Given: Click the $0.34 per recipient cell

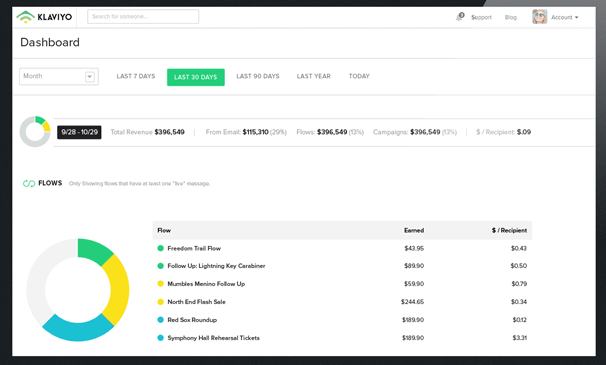Looking at the screenshot, I should pos(519,302).
